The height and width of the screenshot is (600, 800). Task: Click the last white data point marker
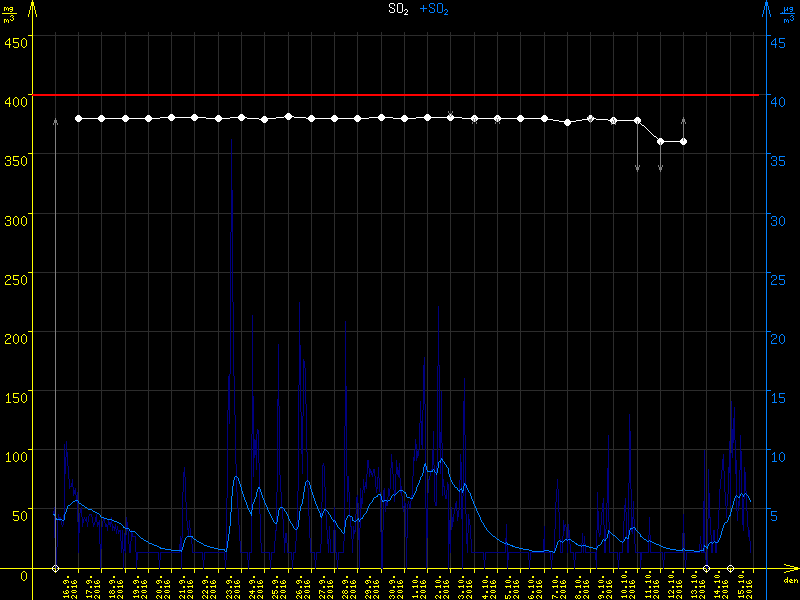pos(684,141)
